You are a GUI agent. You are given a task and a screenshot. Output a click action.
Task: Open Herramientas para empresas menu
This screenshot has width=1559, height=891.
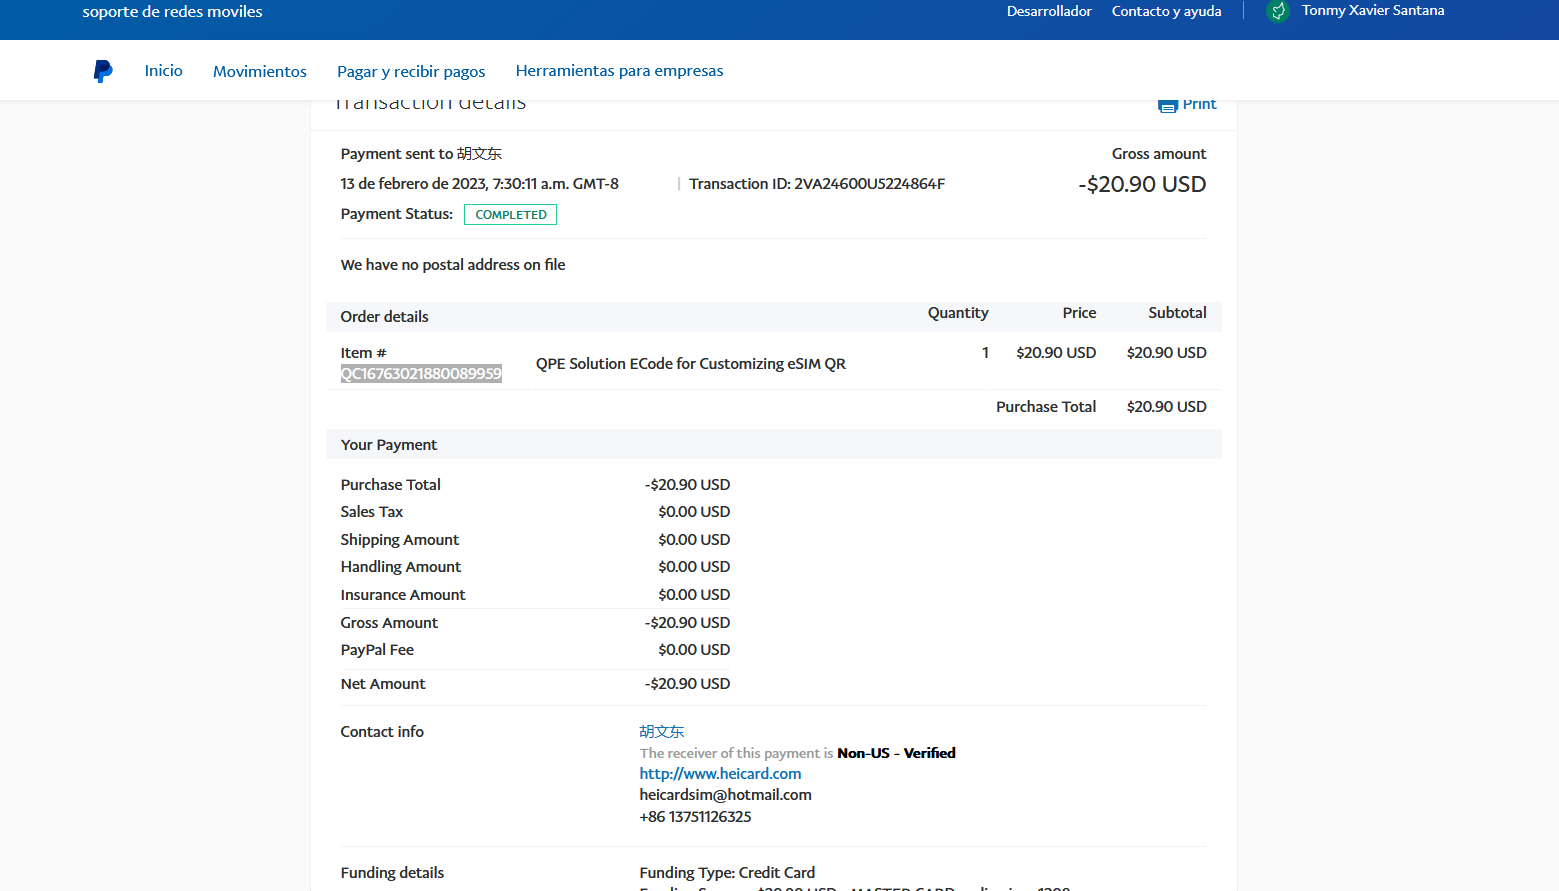pos(619,71)
